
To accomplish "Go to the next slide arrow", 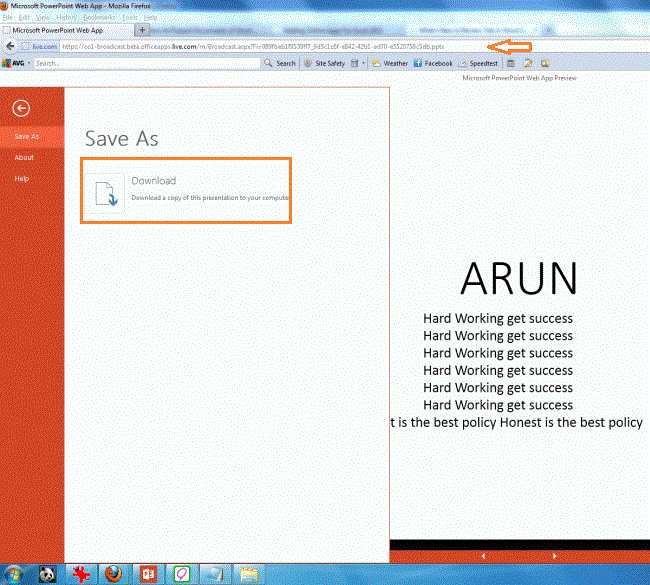I will pos(555,556).
